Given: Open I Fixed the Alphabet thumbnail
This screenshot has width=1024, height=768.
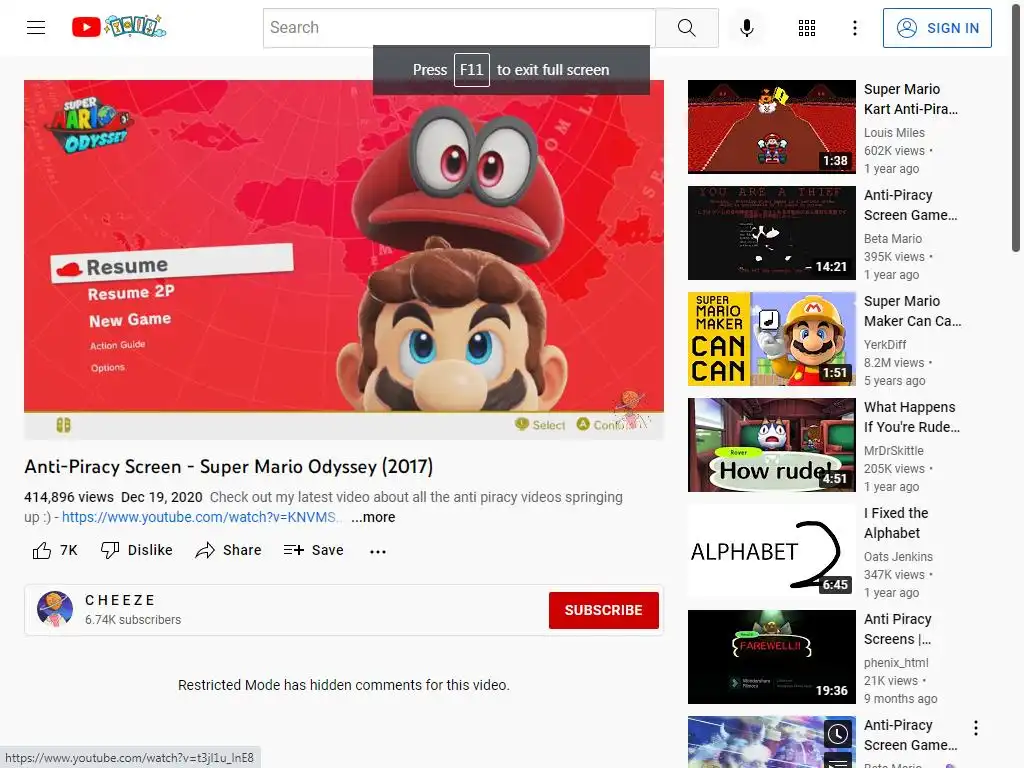Looking at the screenshot, I should (771, 551).
